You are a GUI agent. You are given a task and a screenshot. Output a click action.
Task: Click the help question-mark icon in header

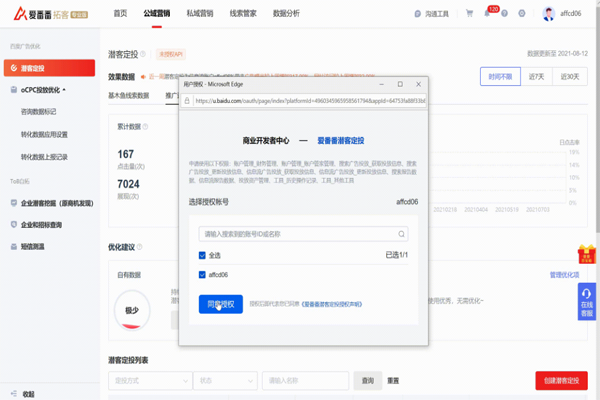[504, 13]
